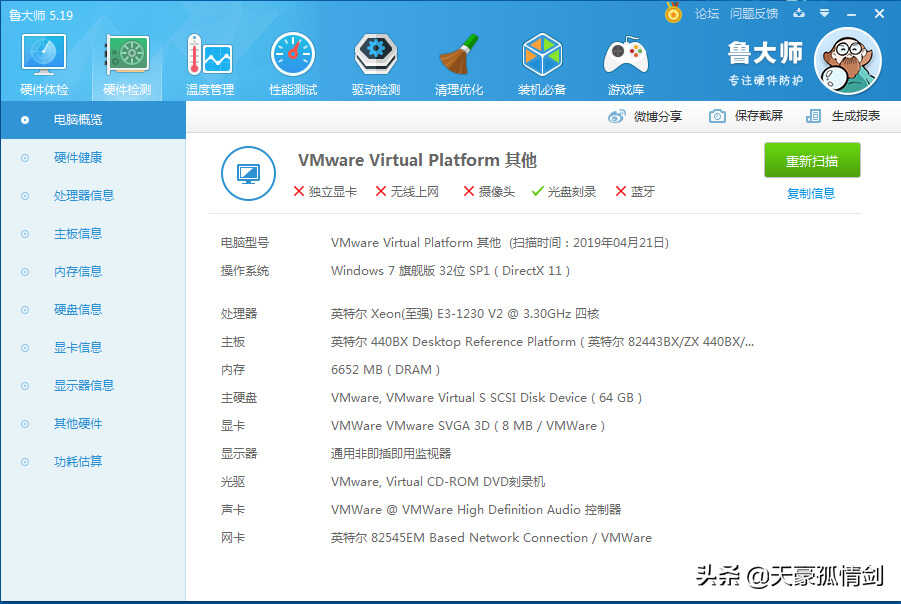Click the 保存截屏 text label

click(x=758, y=116)
